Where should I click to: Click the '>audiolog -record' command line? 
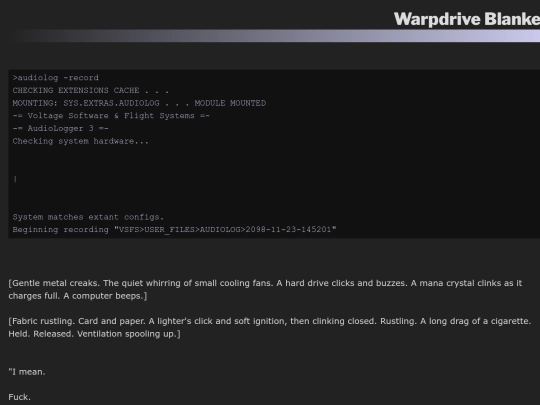click(55, 78)
